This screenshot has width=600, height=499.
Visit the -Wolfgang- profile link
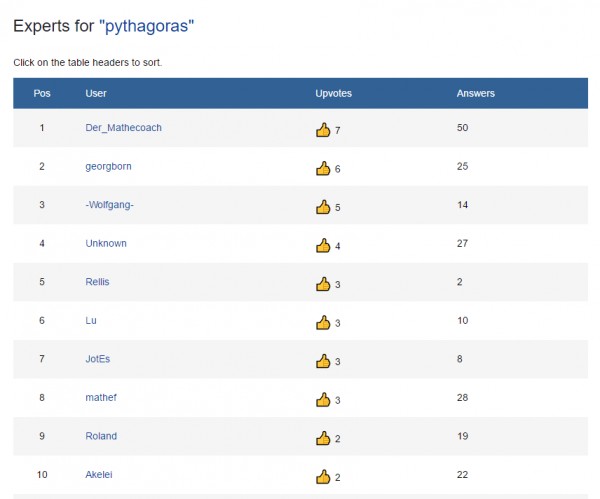click(110, 205)
